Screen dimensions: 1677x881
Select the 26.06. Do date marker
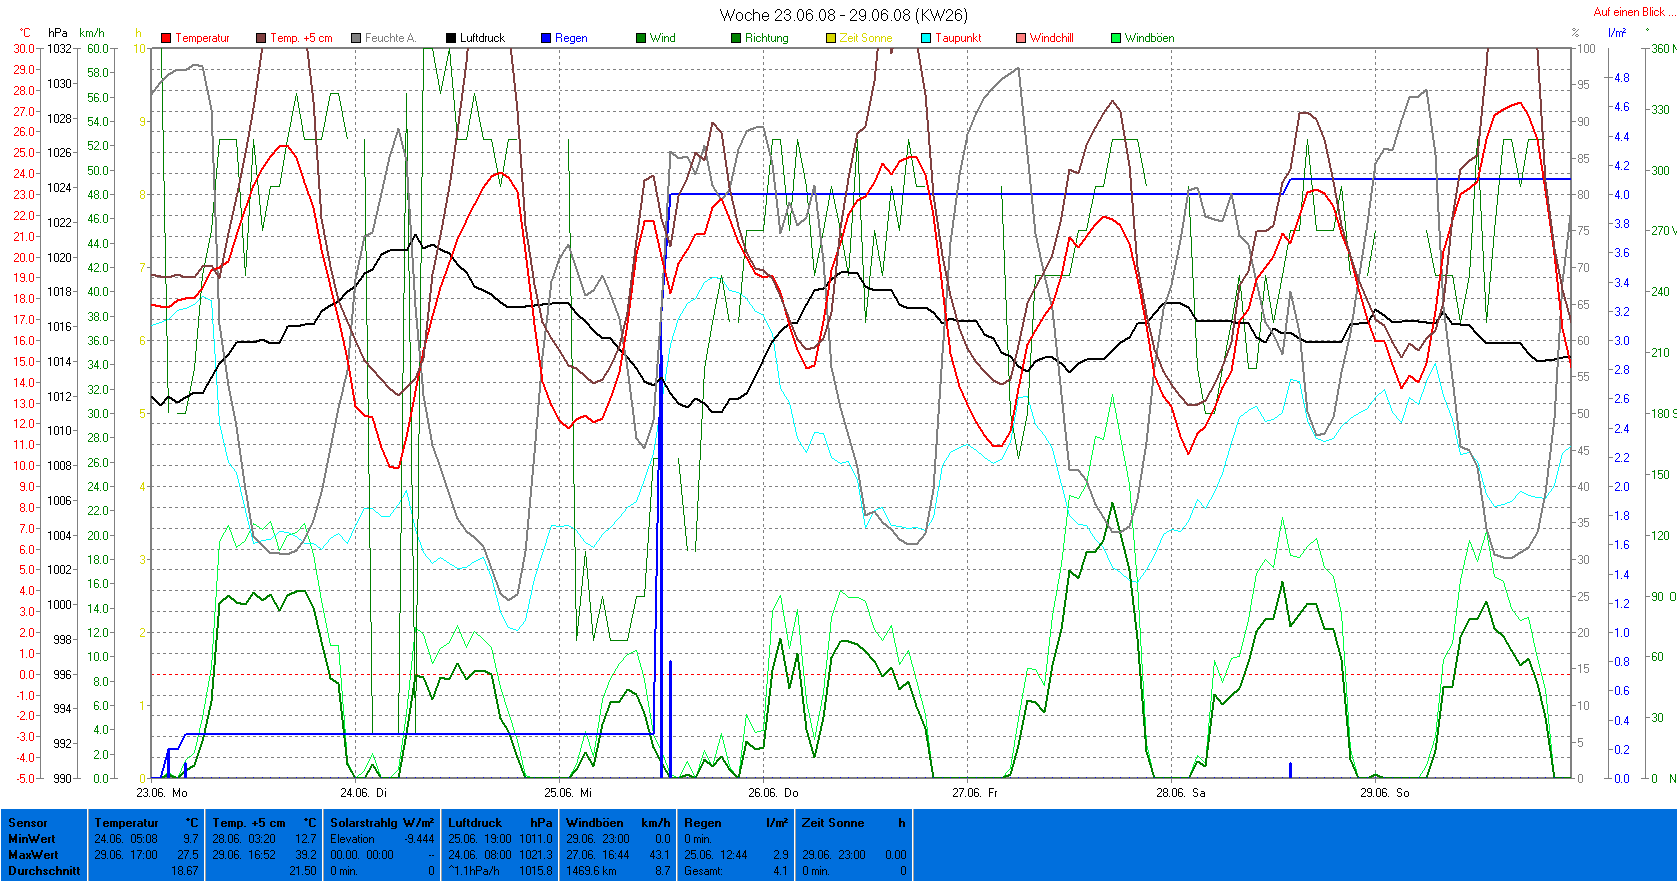pyautogui.click(x=773, y=793)
